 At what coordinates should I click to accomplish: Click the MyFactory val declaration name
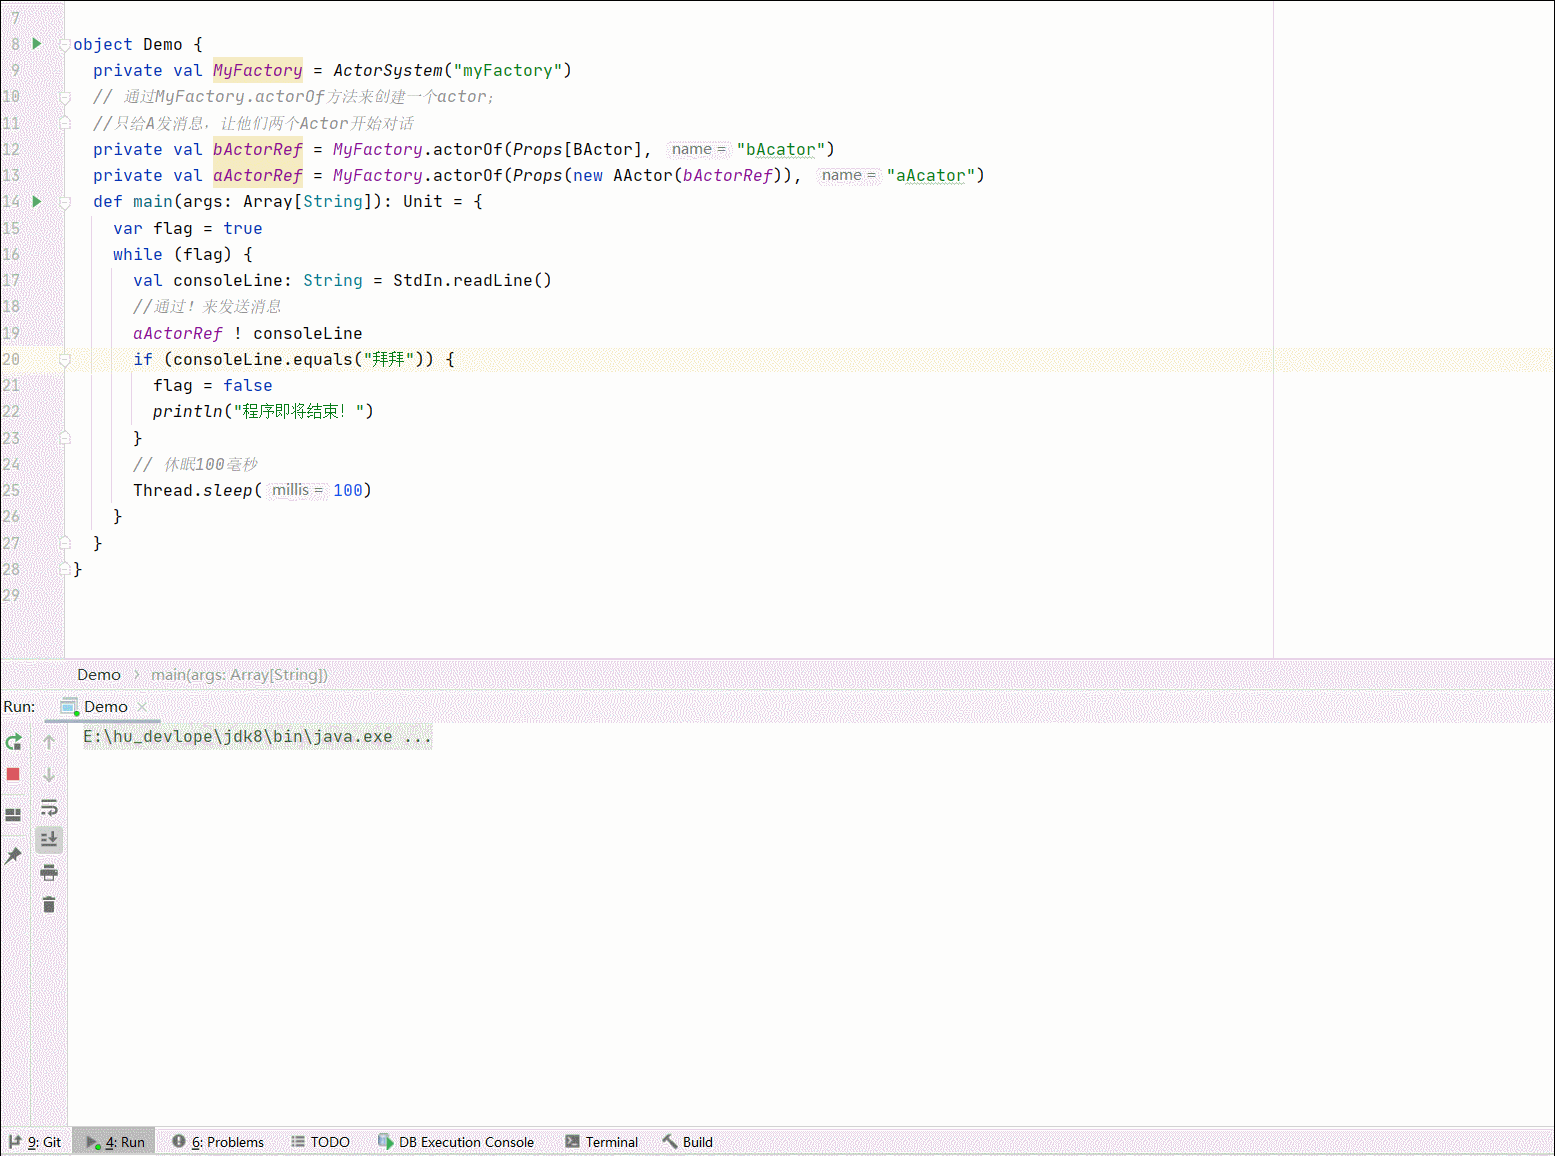(x=257, y=70)
